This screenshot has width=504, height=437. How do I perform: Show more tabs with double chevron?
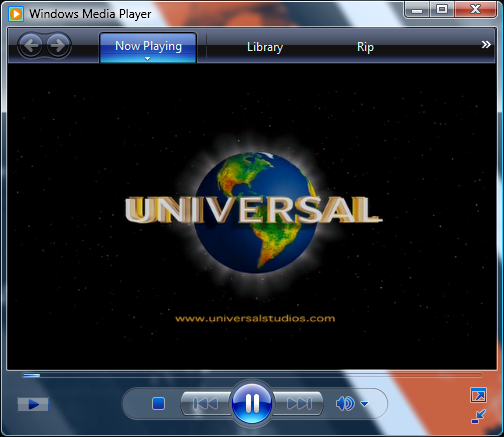tap(486, 44)
